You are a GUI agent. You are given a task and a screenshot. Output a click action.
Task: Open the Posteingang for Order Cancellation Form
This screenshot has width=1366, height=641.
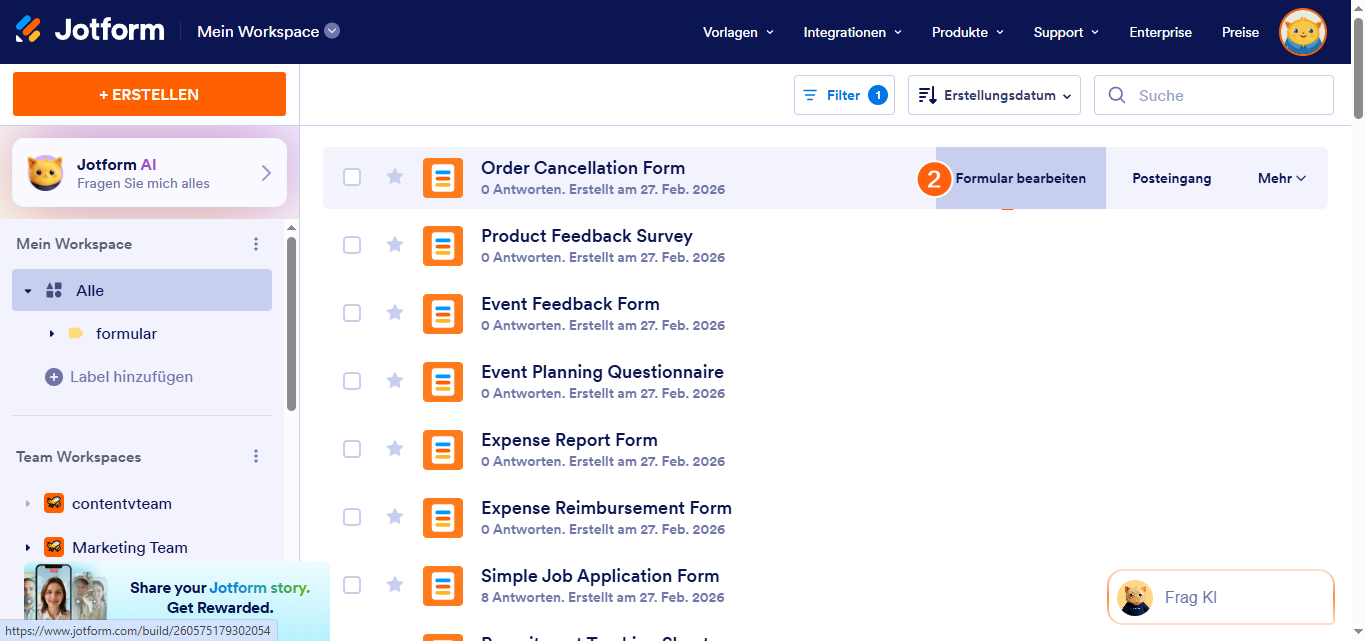pos(1171,178)
